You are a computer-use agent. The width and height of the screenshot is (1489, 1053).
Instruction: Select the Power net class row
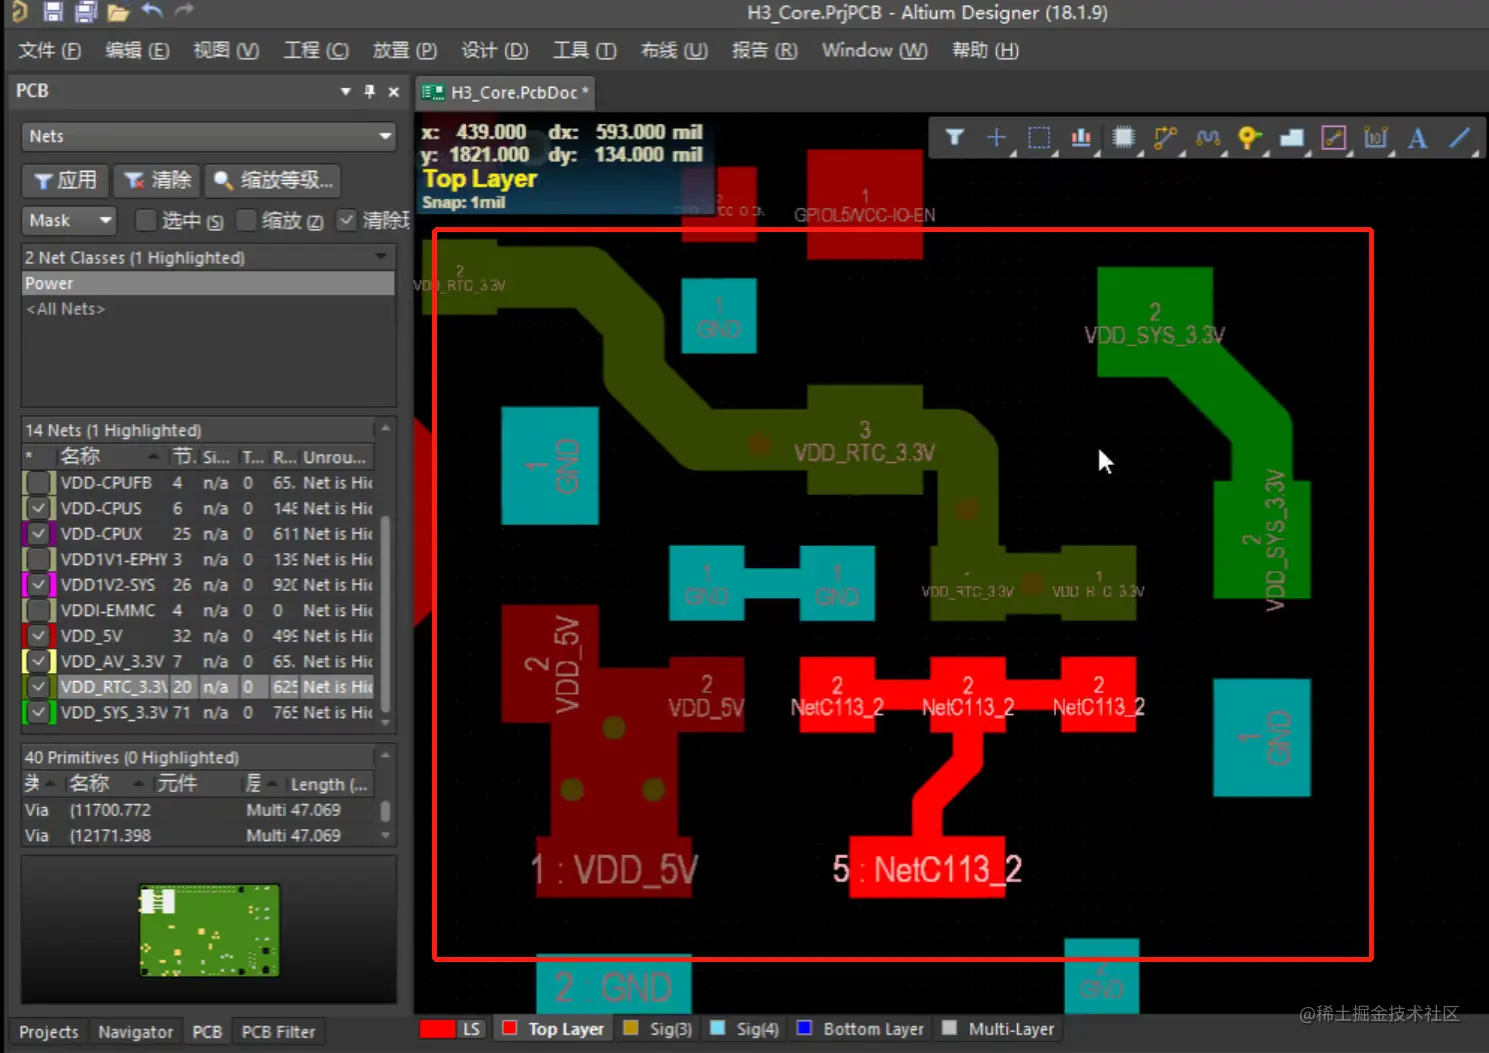tap(208, 283)
